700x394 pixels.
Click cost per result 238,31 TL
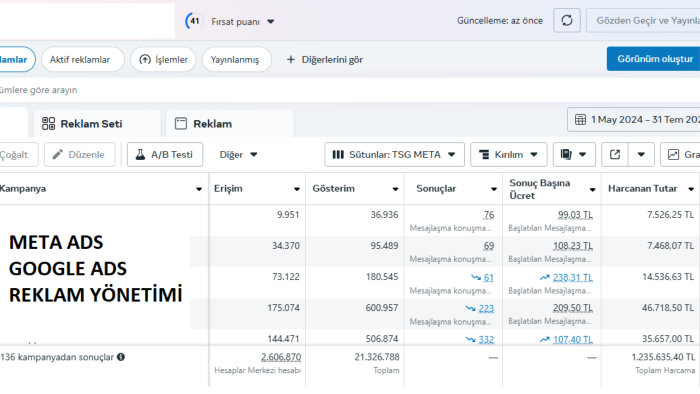coord(573,278)
